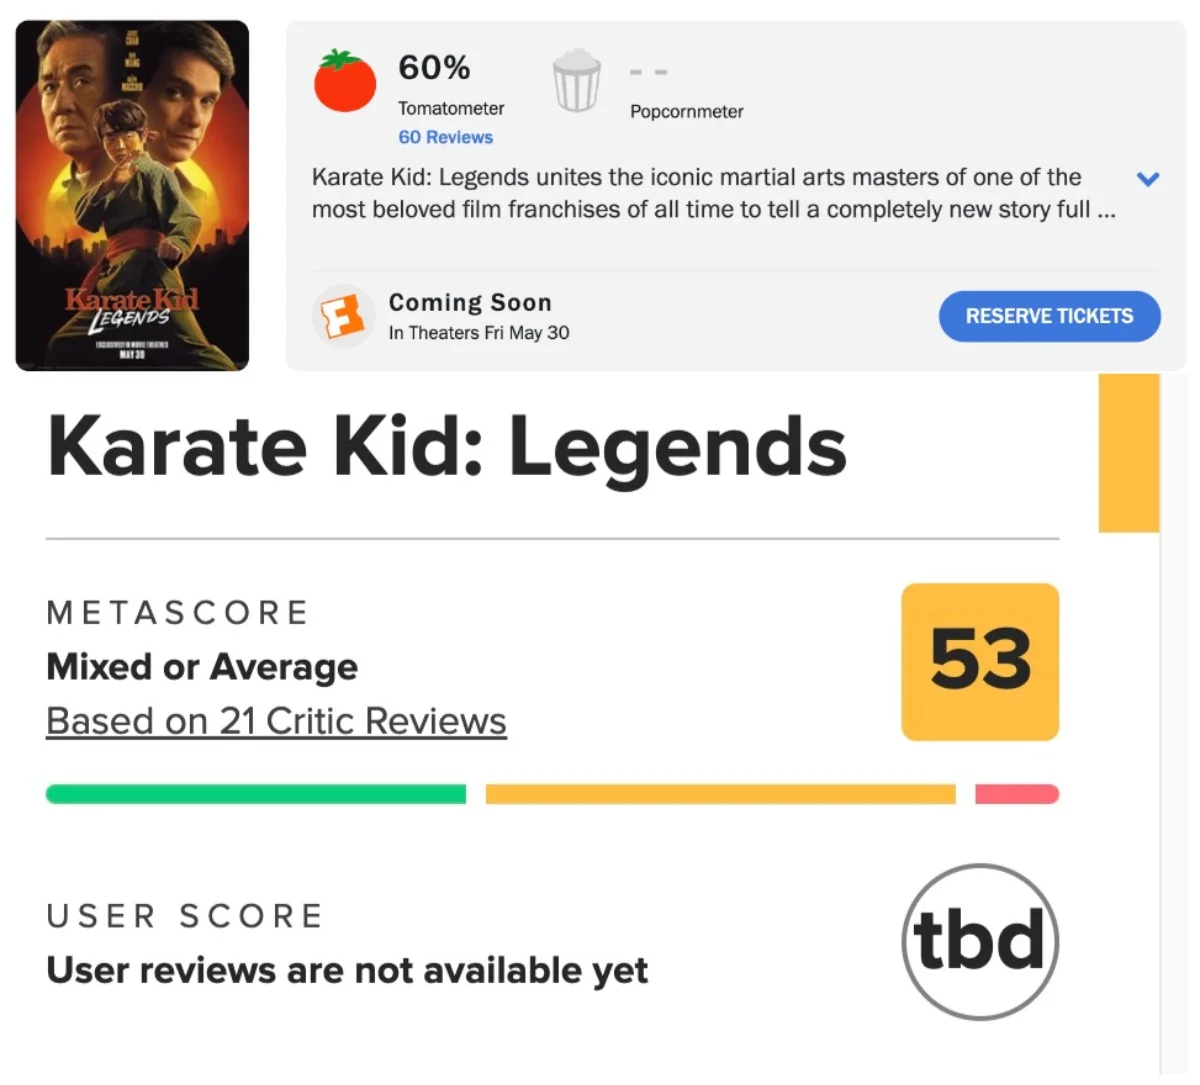Click the Reserve Tickets button

[x=1049, y=316]
